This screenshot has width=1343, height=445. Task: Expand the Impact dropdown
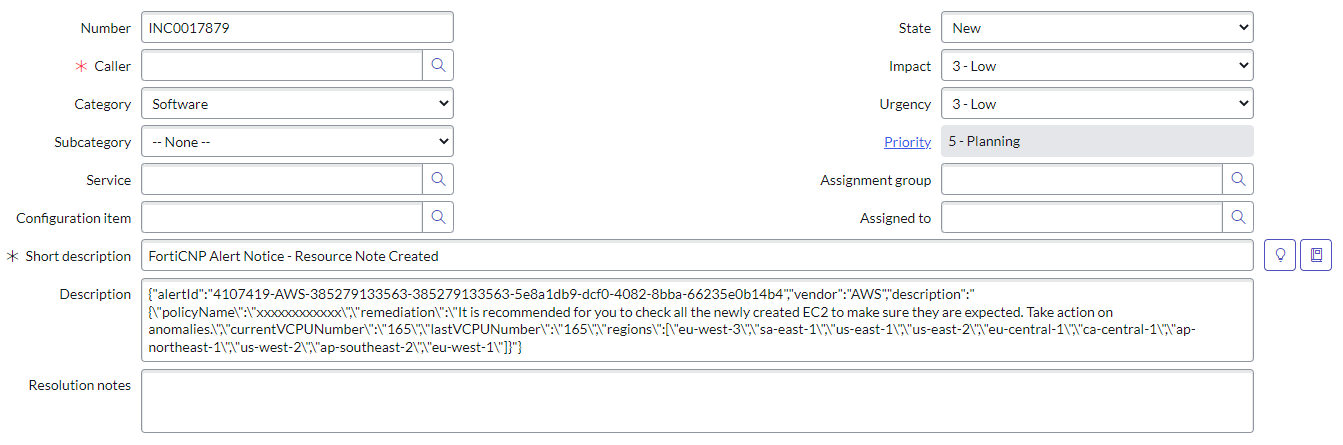[1097, 66]
